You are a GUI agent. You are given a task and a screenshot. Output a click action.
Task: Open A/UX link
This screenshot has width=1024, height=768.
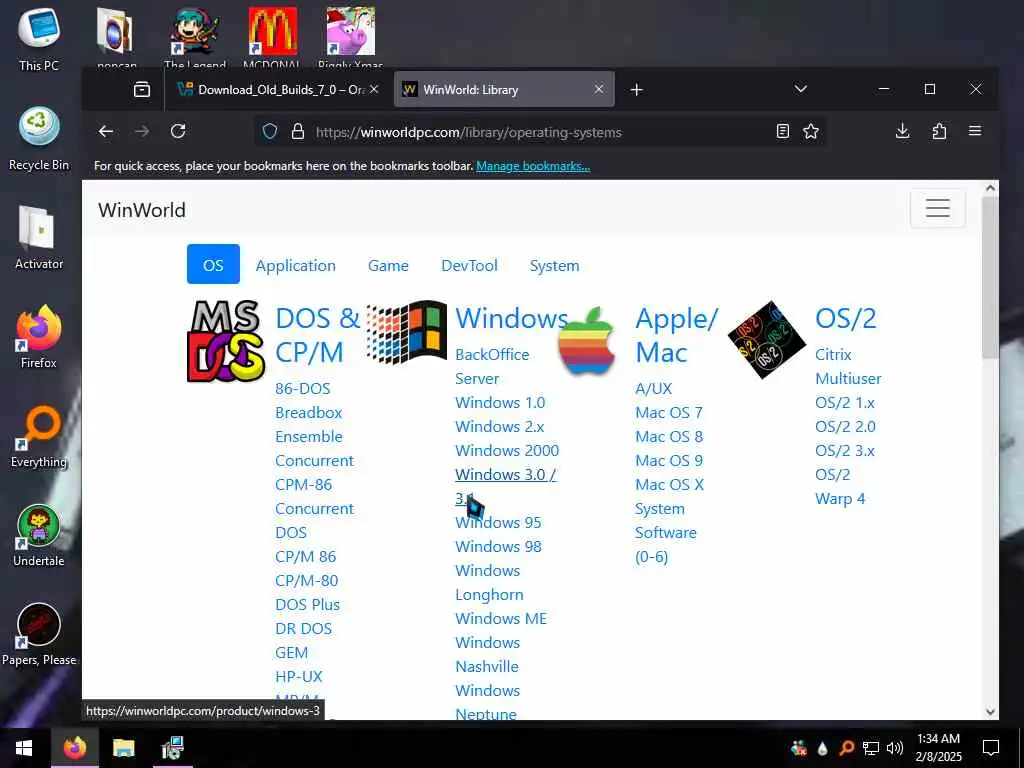pyautogui.click(x=654, y=389)
